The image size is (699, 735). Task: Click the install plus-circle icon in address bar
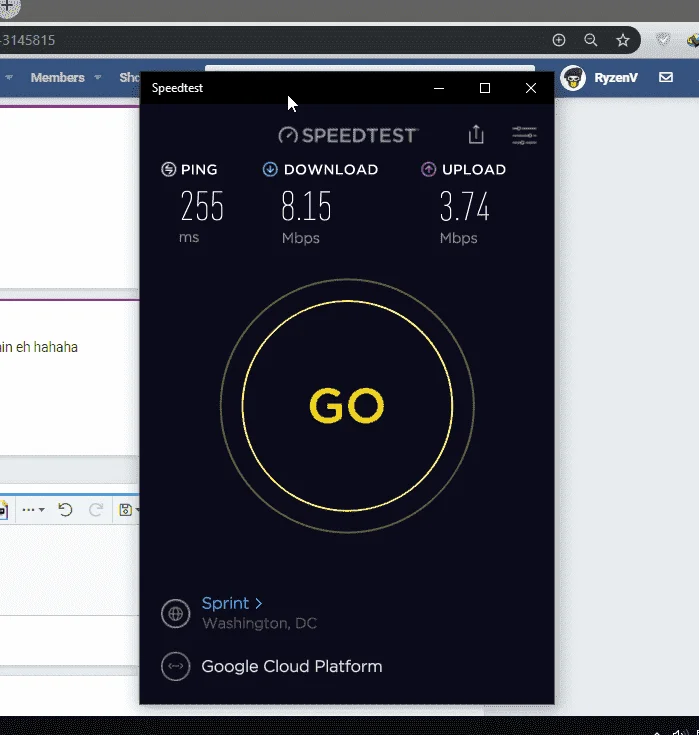coord(559,40)
